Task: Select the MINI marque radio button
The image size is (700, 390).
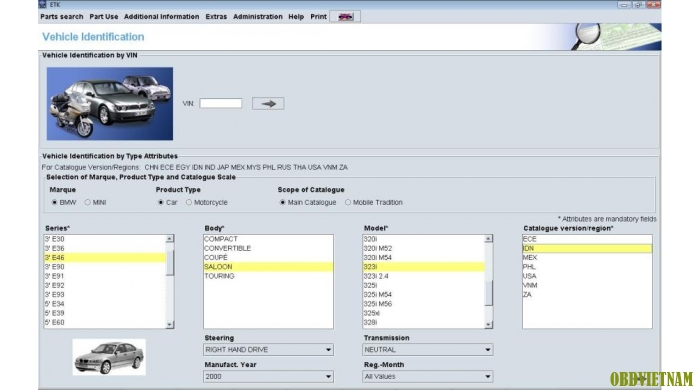Action: pos(88,202)
